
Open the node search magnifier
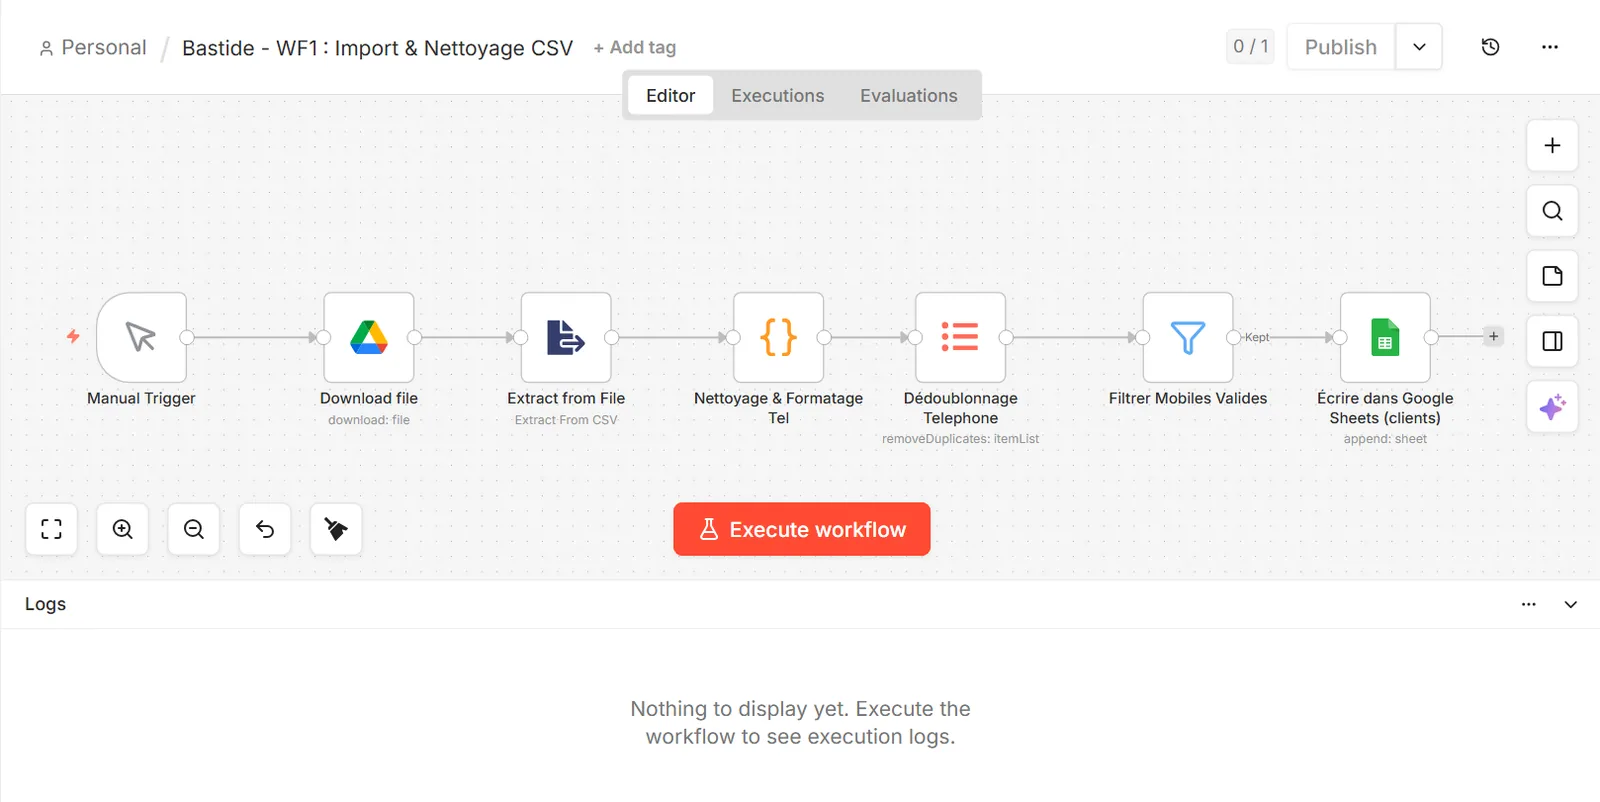pyautogui.click(x=1552, y=211)
